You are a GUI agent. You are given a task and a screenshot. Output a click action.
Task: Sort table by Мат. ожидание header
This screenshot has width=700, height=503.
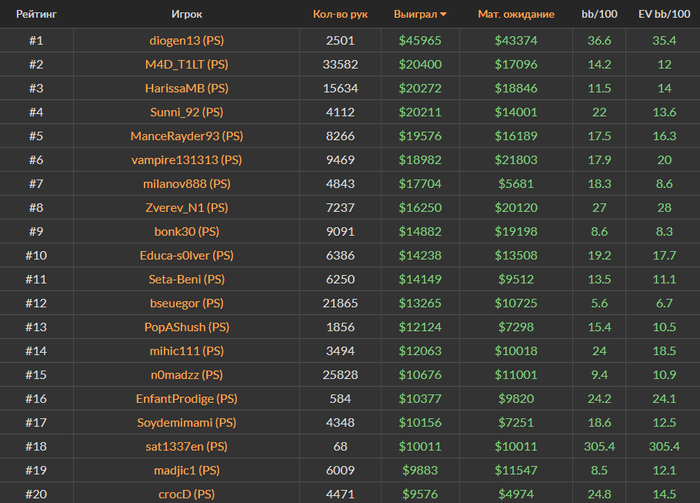pos(516,14)
